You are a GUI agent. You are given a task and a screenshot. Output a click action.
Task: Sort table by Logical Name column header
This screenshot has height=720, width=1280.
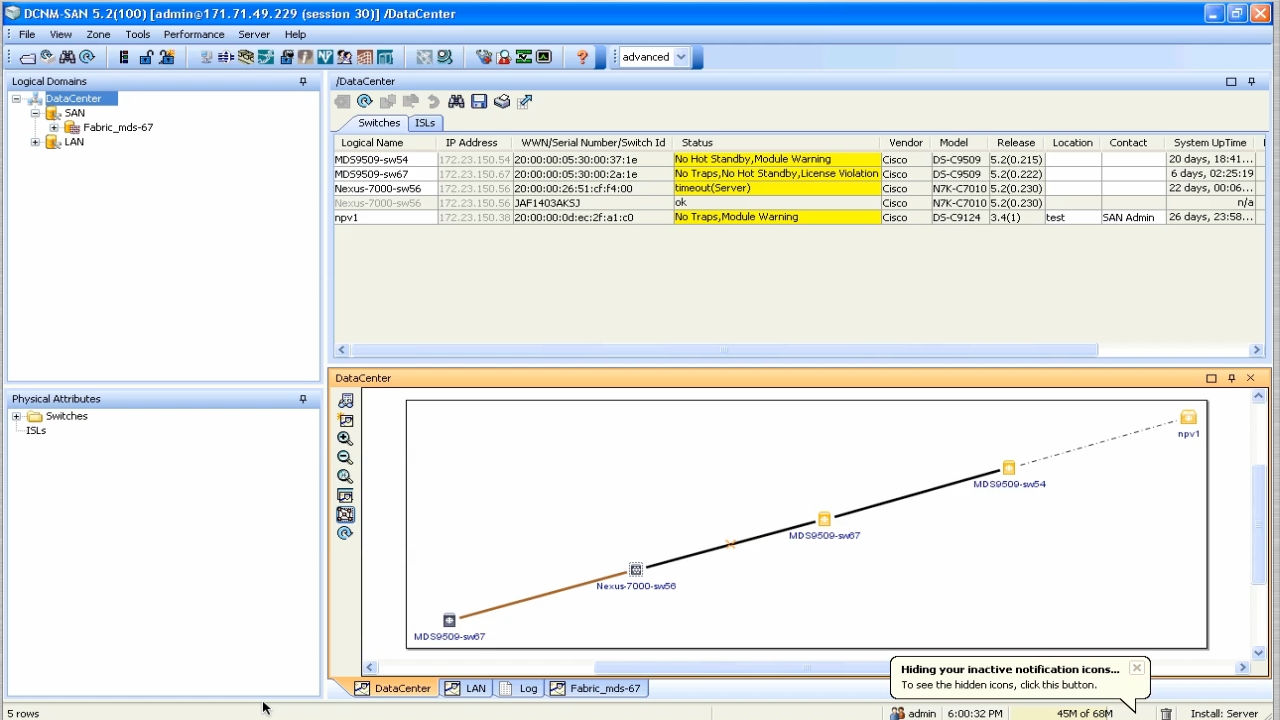[385, 143]
